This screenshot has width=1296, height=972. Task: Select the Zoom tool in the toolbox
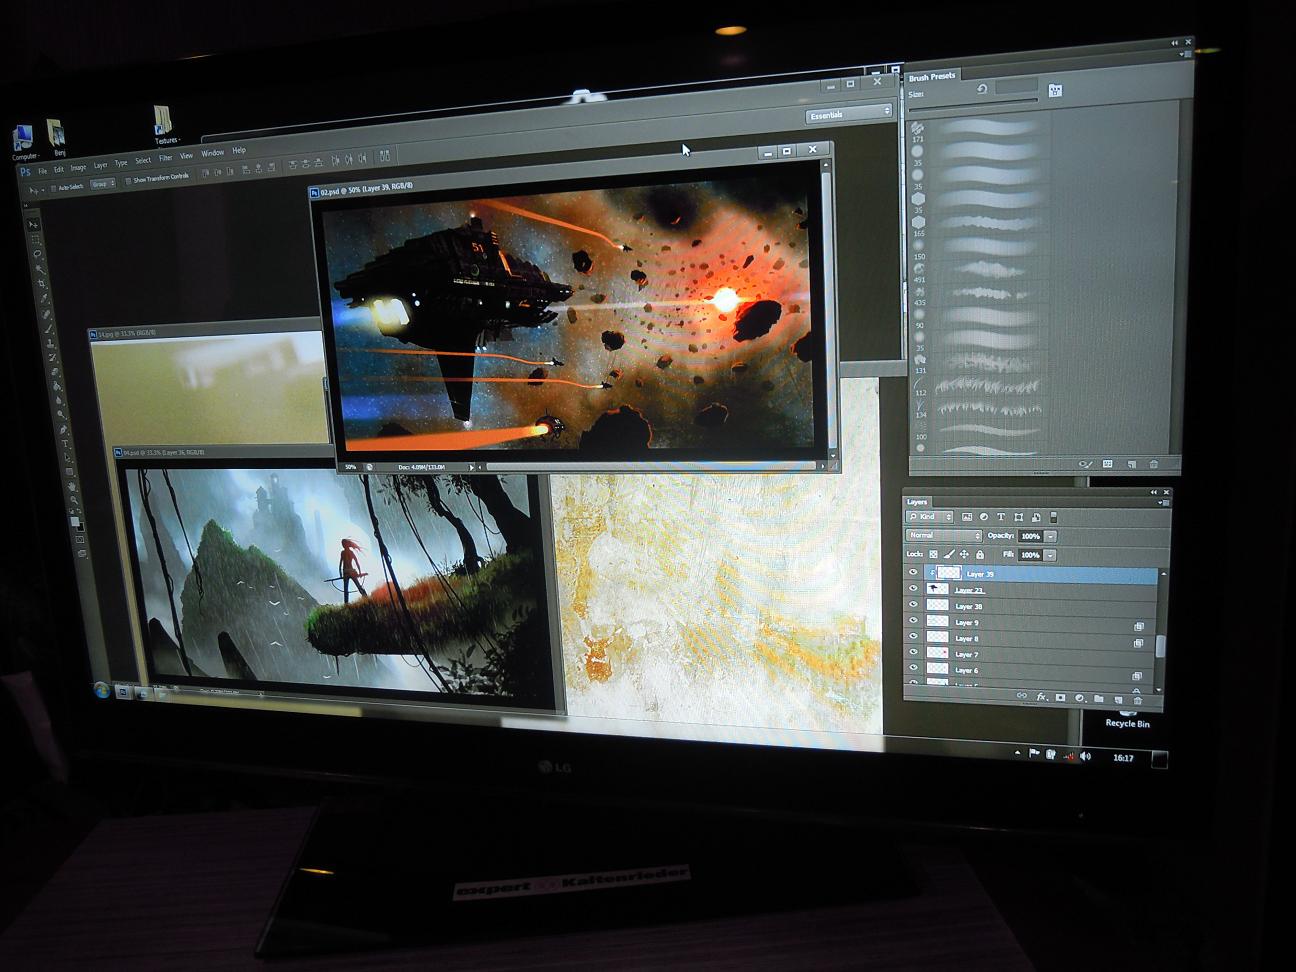click(73, 497)
